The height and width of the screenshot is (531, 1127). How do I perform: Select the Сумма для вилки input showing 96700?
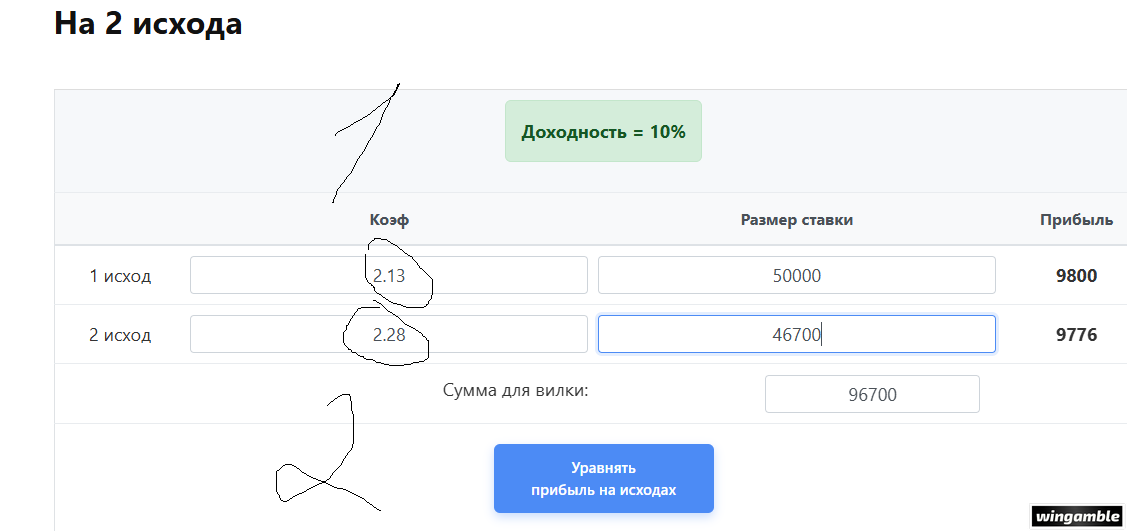pos(871,394)
